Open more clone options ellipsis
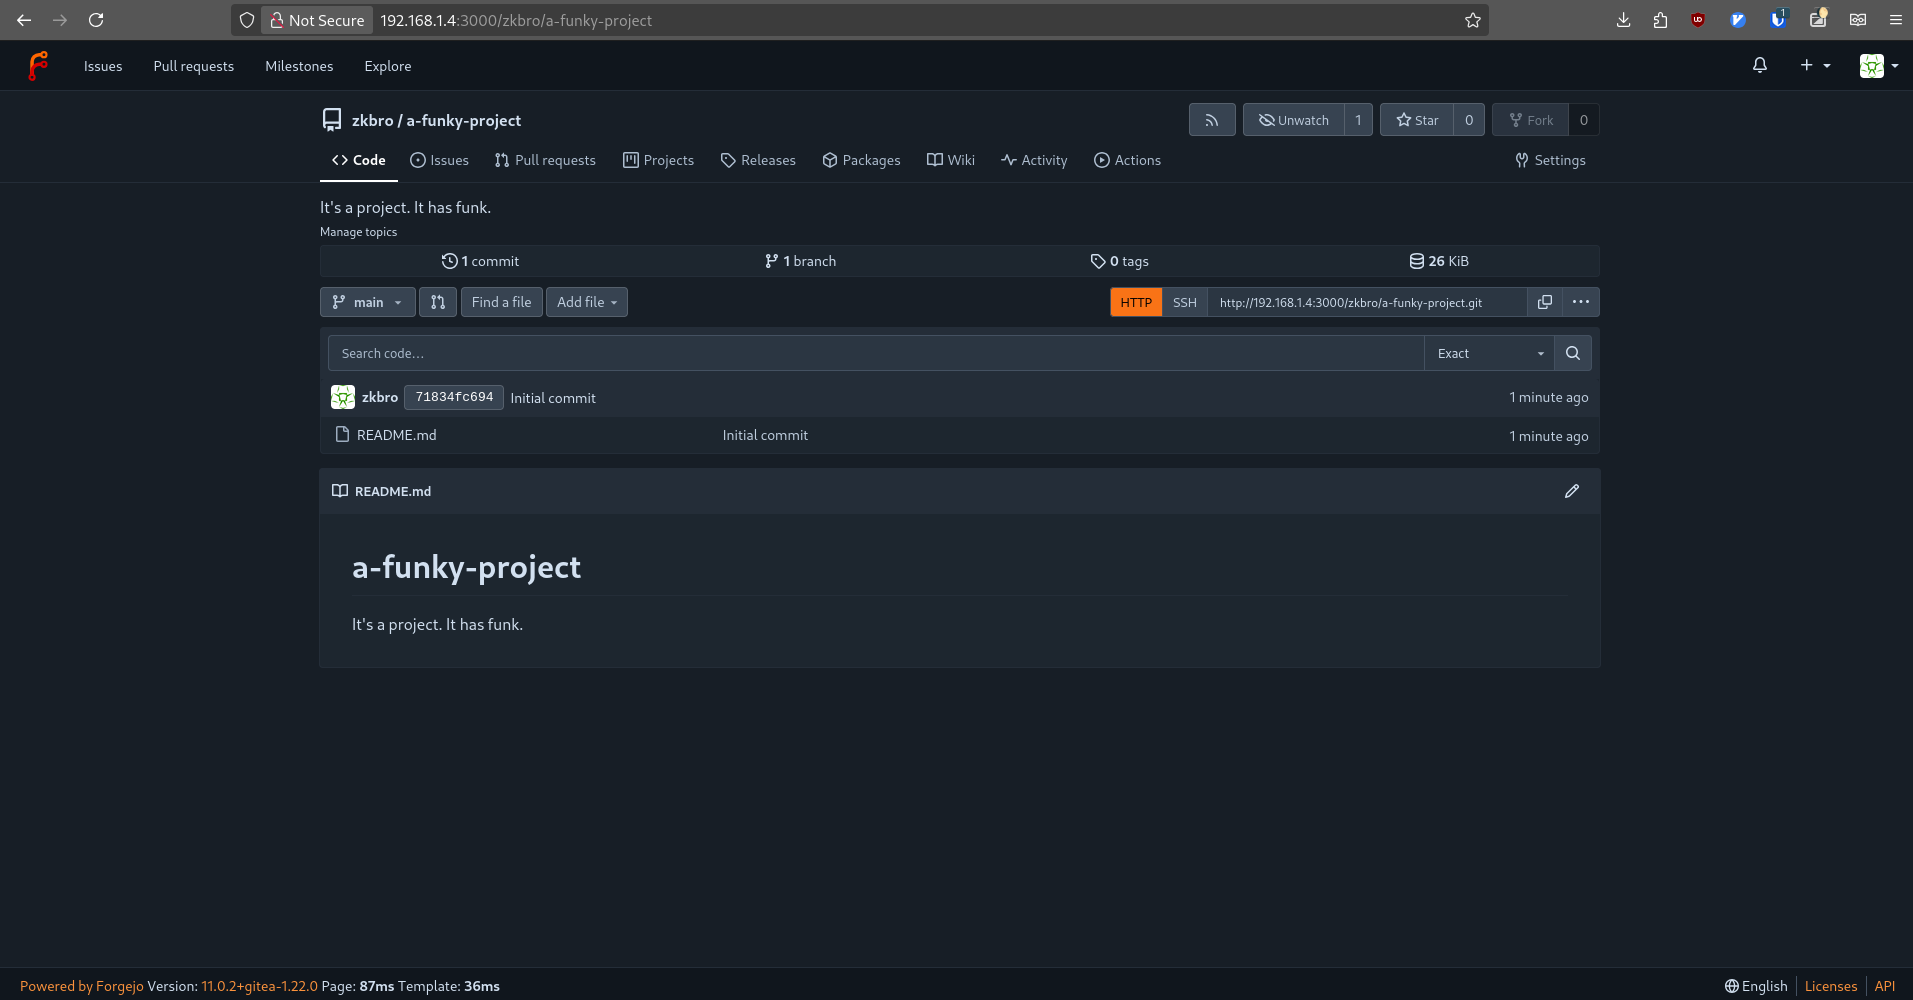 tap(1580, 302)
